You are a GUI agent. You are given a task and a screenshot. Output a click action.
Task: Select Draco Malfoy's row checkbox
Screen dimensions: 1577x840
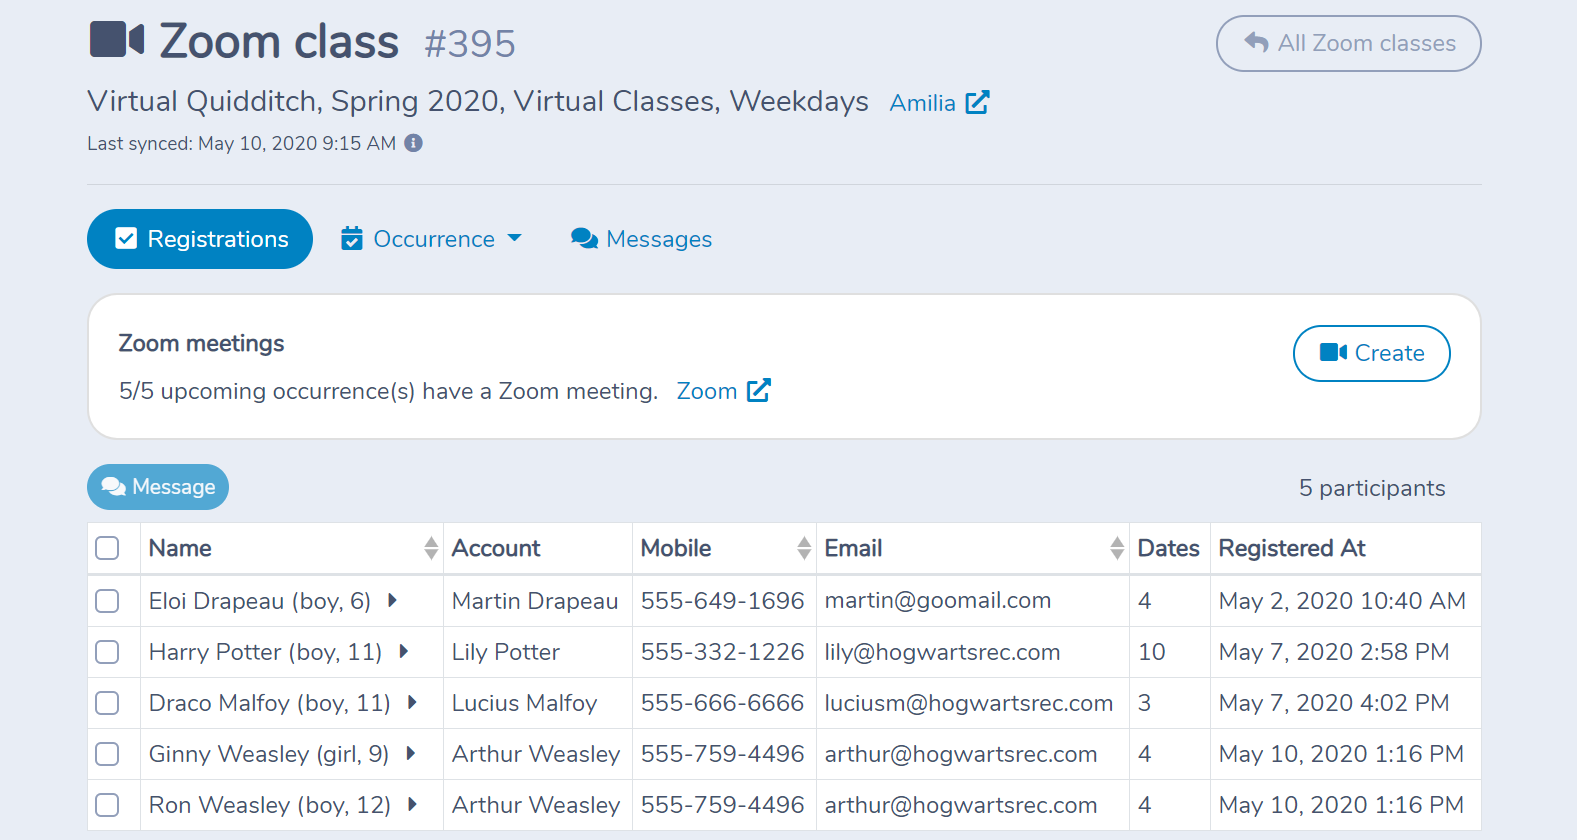click(107, 703)
